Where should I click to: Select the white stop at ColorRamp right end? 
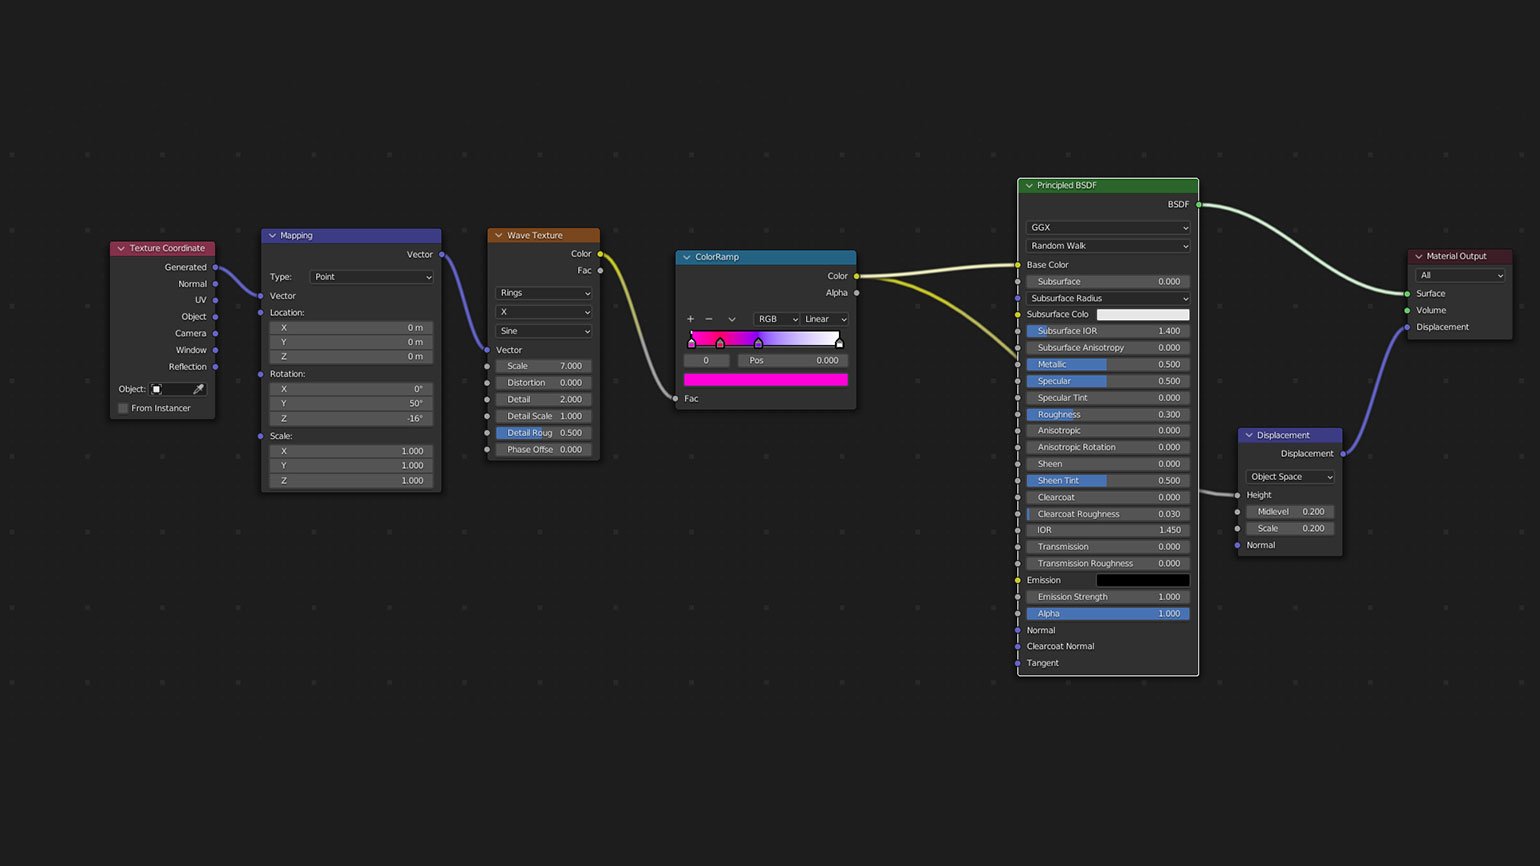pos(839,343)
